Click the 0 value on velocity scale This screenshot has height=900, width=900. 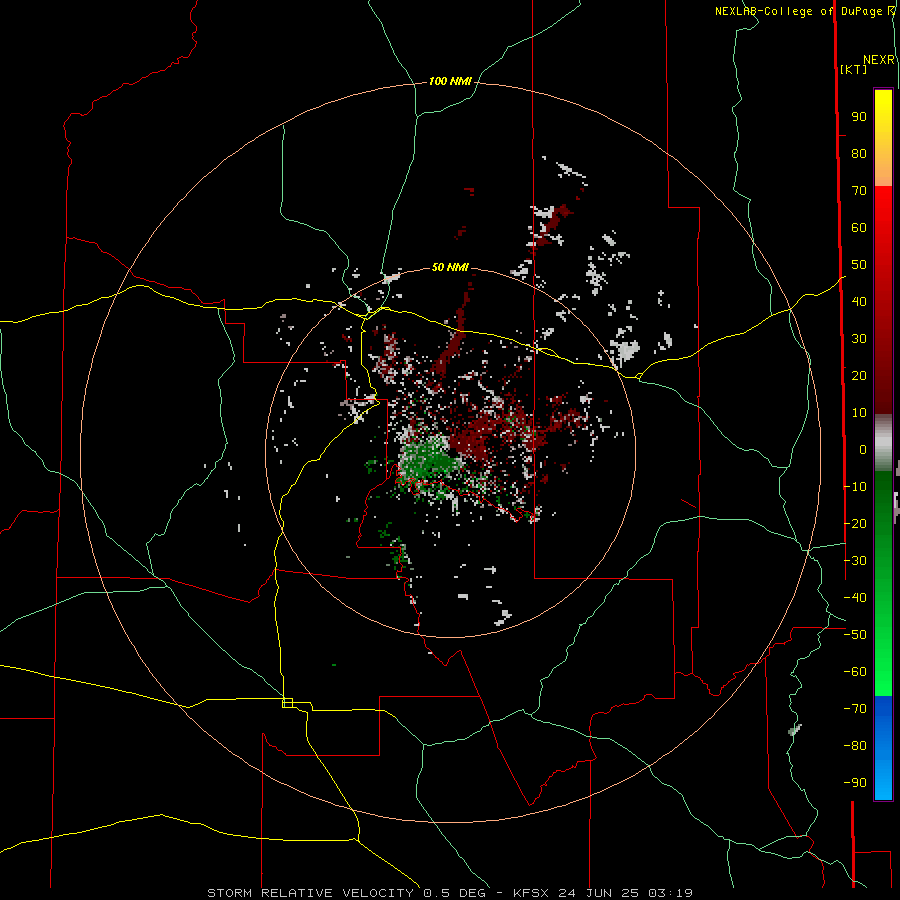(x=863, y=449)
